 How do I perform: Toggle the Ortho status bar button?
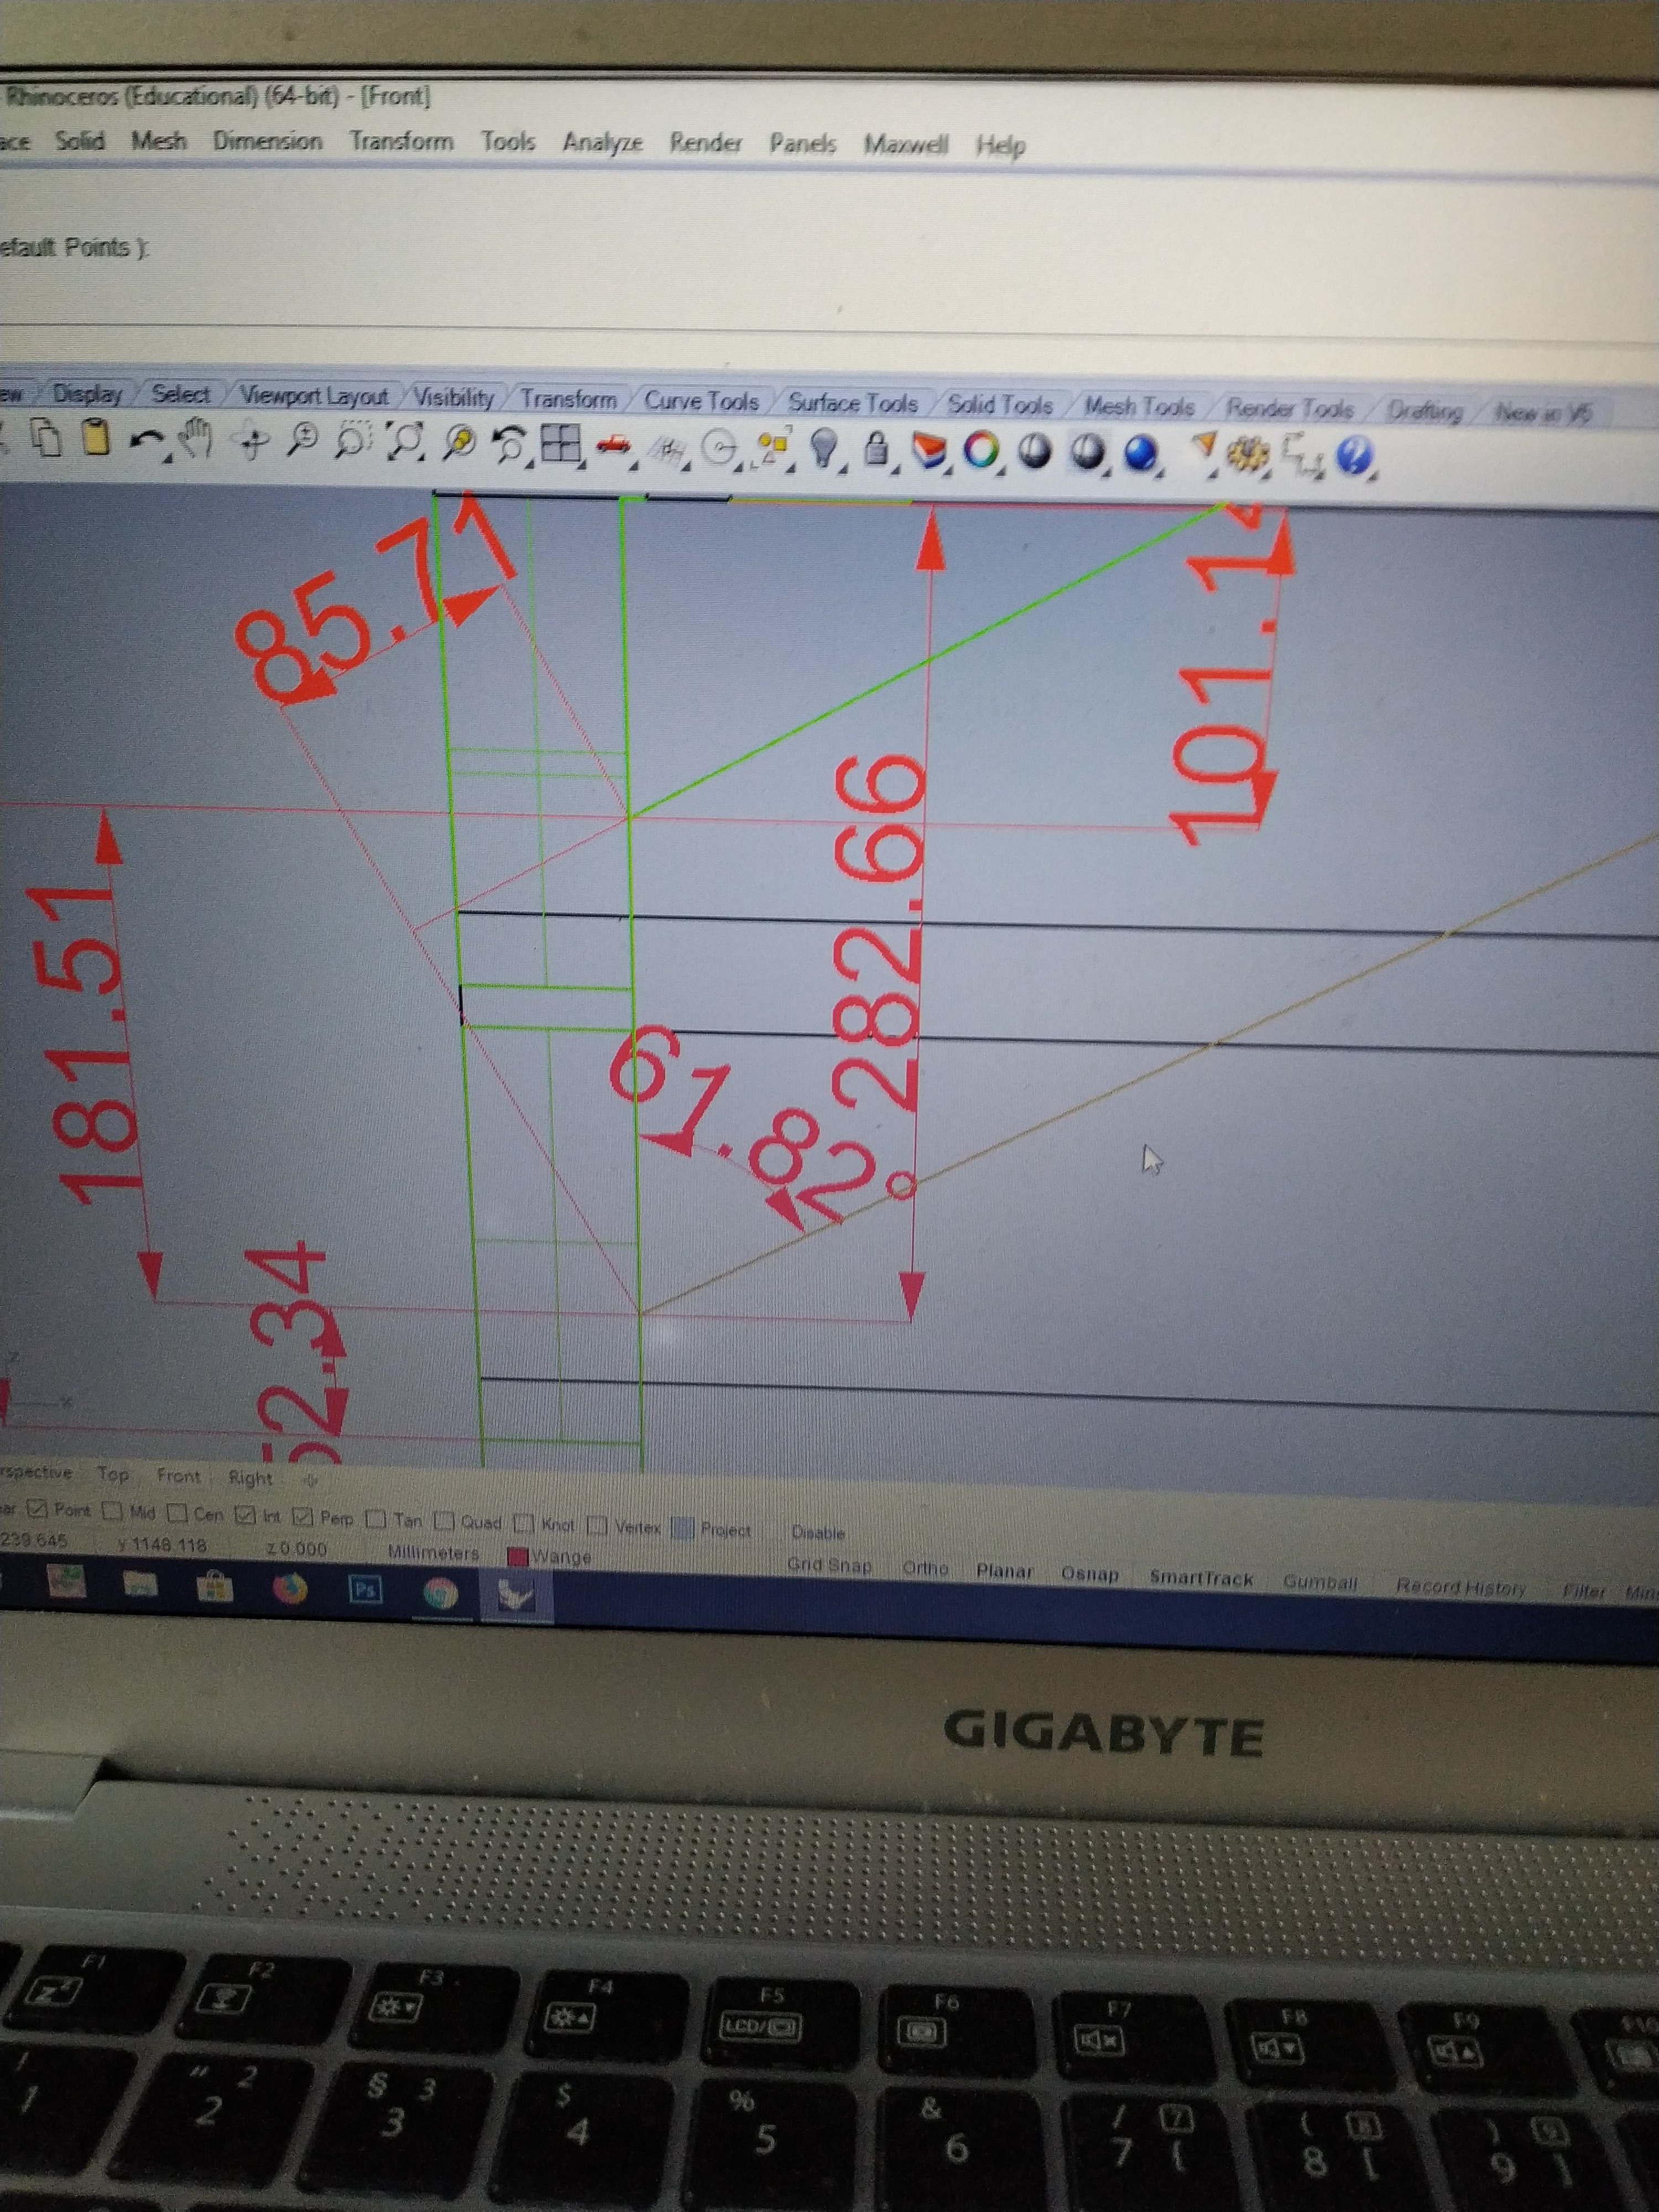[925, 1568]
